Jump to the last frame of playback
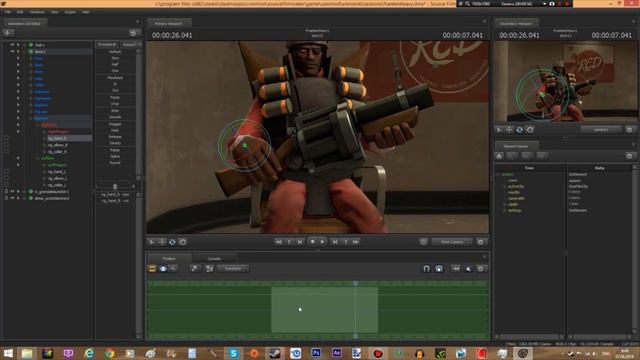 pyautogui.click(x=356, y=242)
